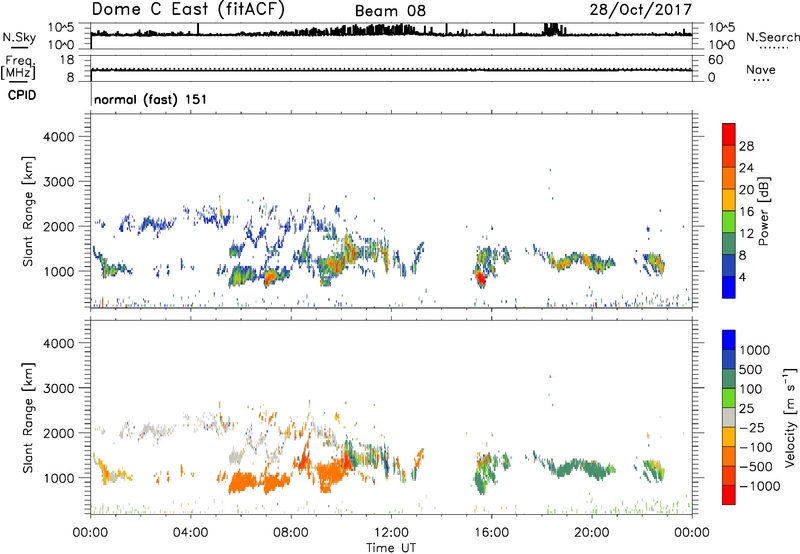Click the date '28/Oct/2017'
The image size is (800, 554).
click(x=641, y=9)
